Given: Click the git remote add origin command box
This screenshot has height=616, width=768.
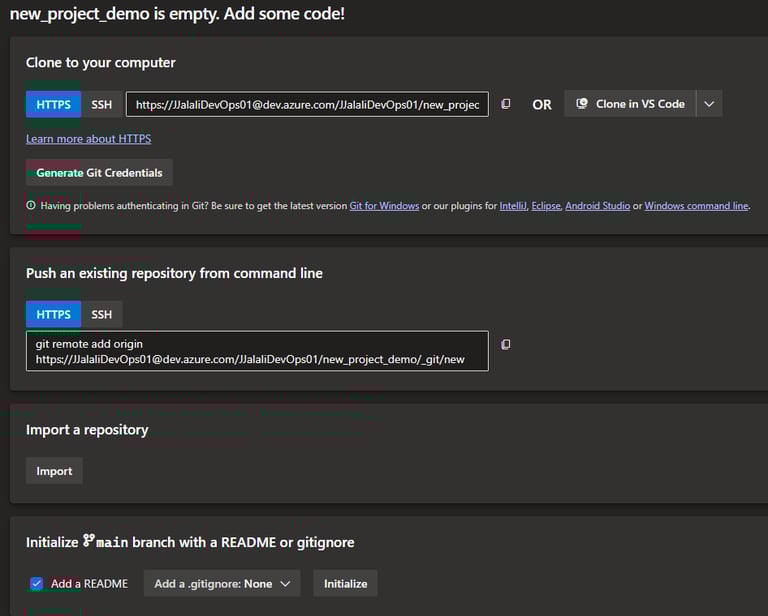Looking at the screenshot, I should pyautogui.click(x=257, y=351).
